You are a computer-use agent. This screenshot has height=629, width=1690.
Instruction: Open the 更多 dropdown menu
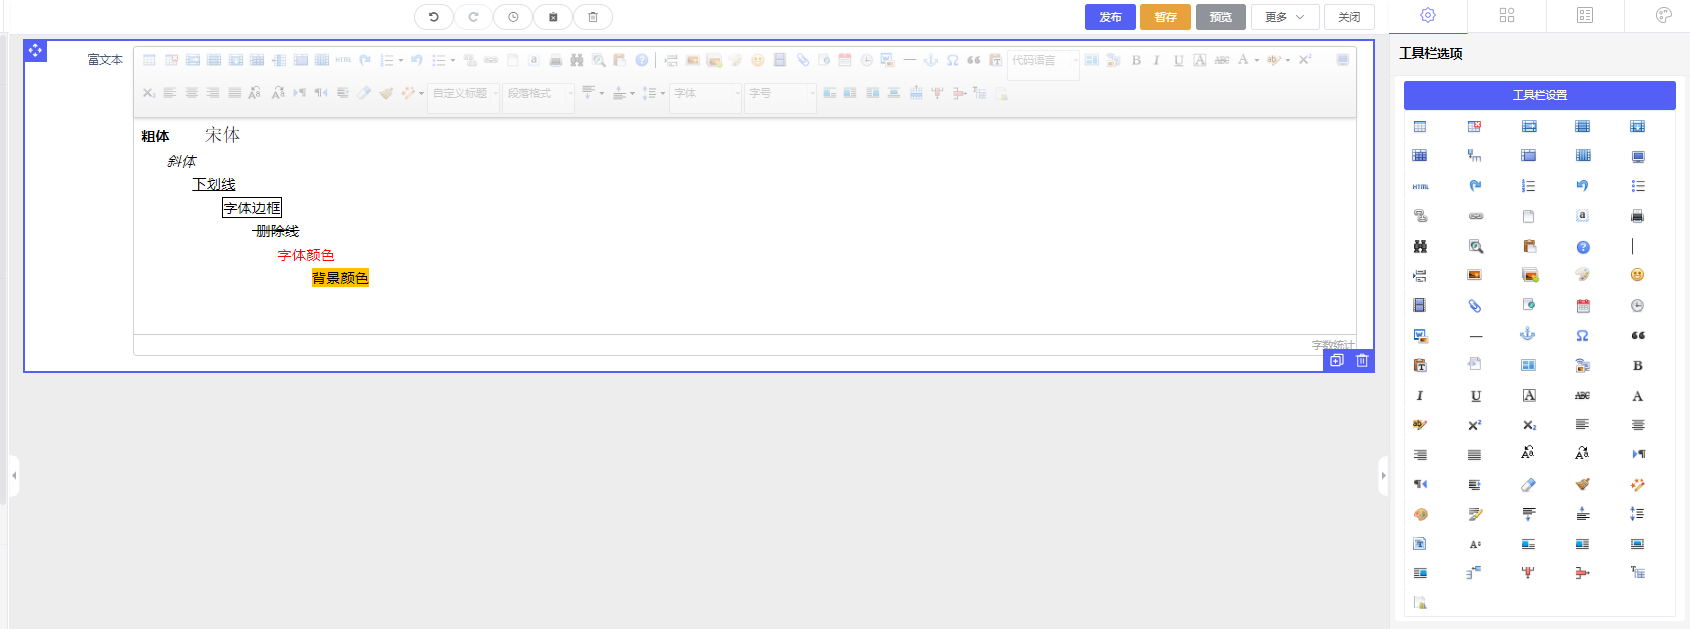(1284, 17)
